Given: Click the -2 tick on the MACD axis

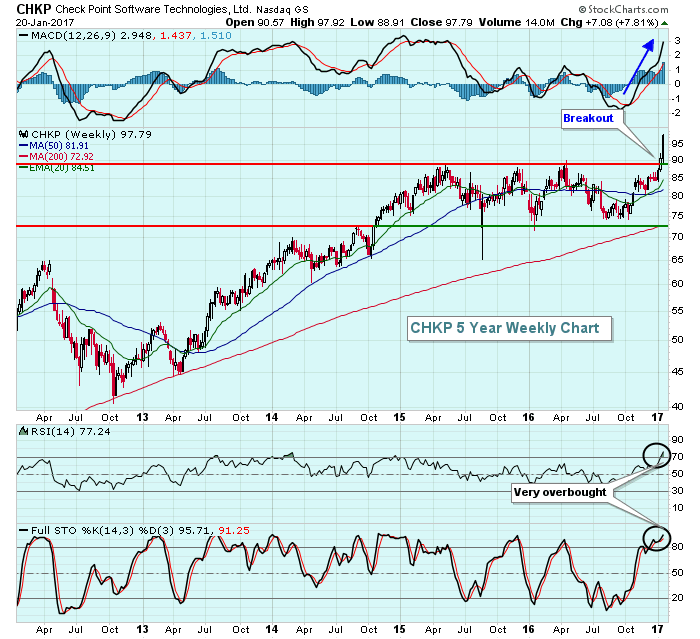Looking at the screenshot, I should click(676, 113).
